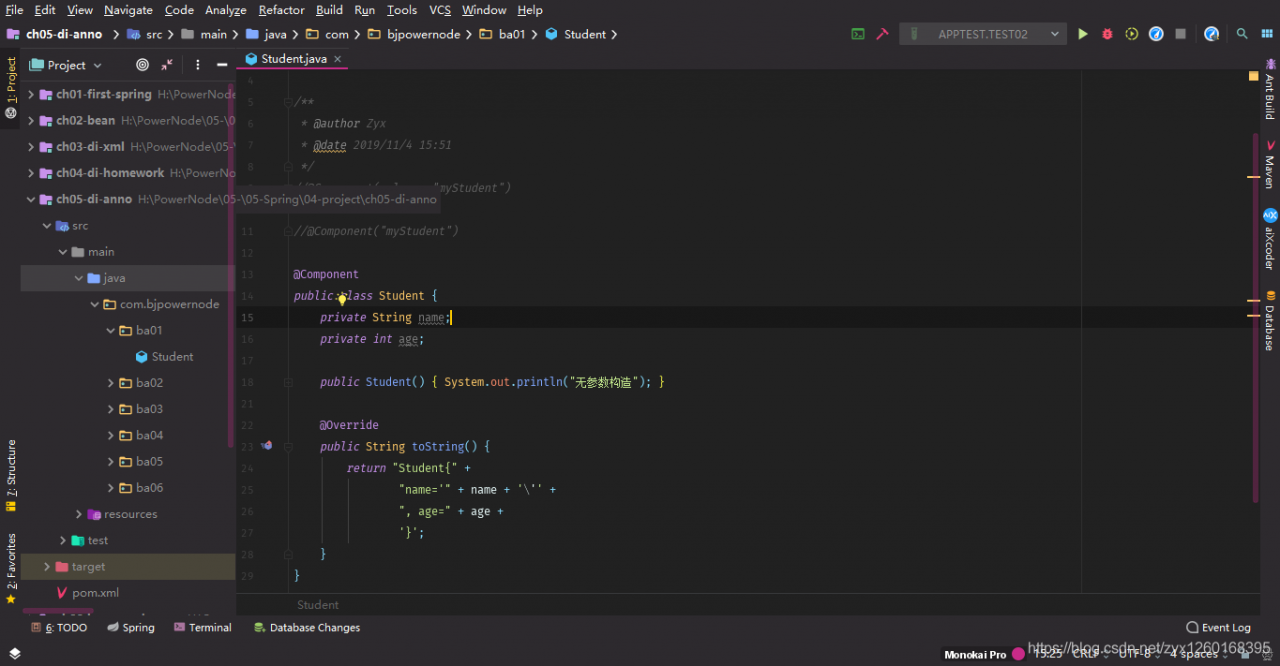This screenshot has width=1280, height=666.
Task: Toggle the Database Changes tool window
Action: click(306, 628)
